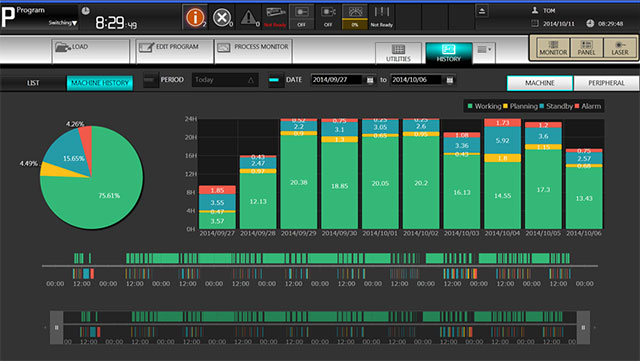Click the green Working legend swatch
Screen dimensions: 640x361
click(x=470, y=106)
